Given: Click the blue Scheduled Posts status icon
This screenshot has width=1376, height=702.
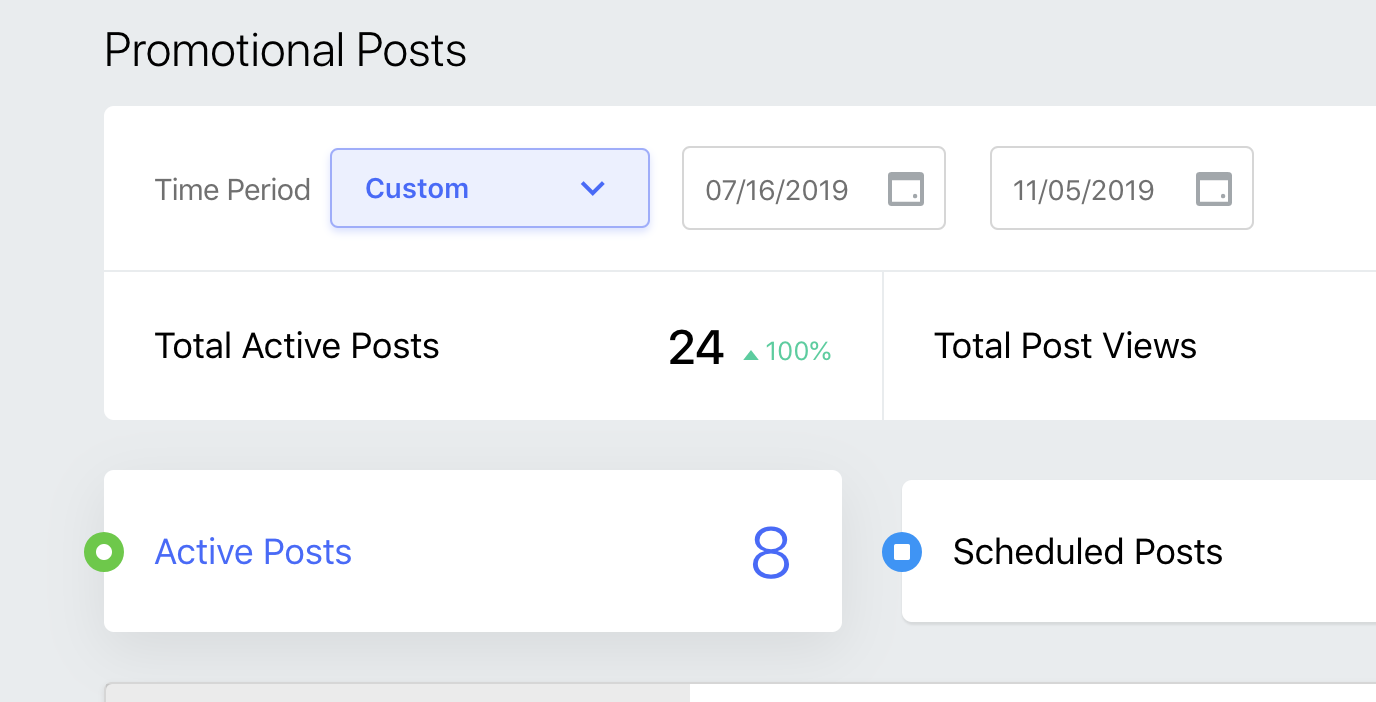Looking at the screenshot, I should pos(902,552).
